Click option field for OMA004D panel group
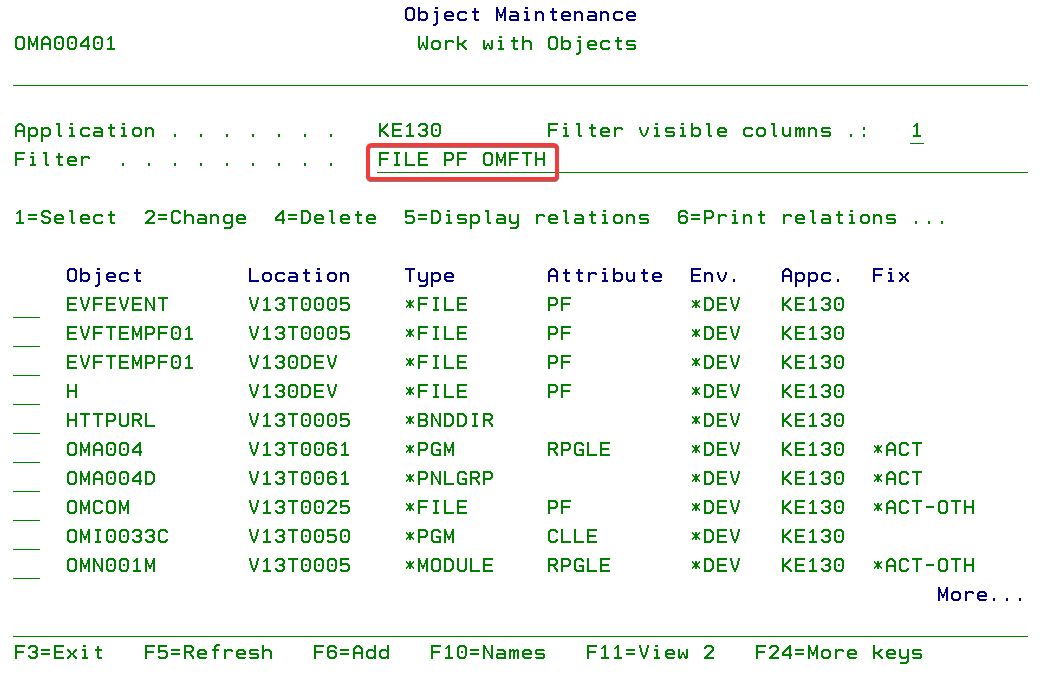1040x696 pixels. 26,480
